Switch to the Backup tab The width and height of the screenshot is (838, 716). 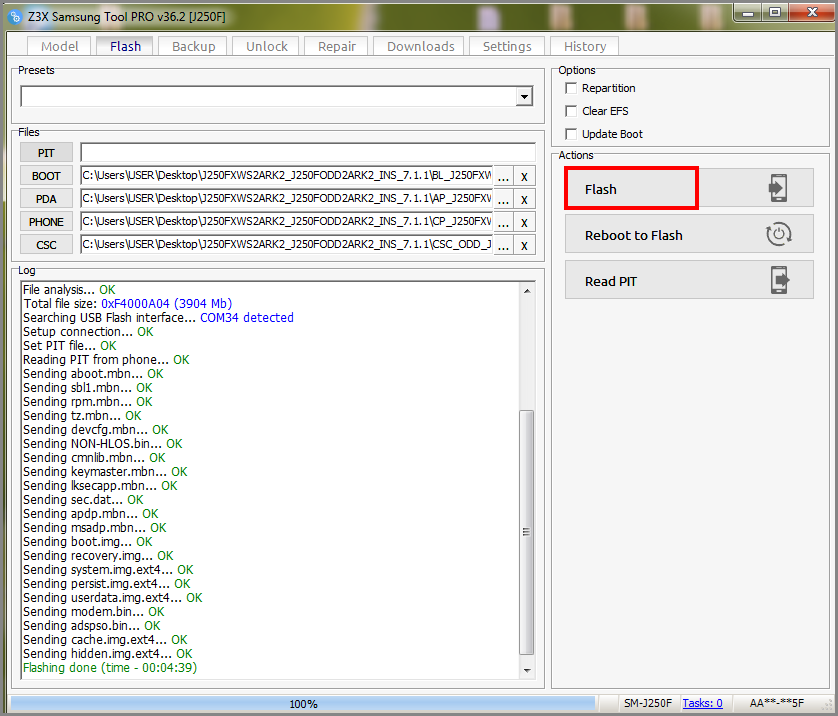pos(193,46)
